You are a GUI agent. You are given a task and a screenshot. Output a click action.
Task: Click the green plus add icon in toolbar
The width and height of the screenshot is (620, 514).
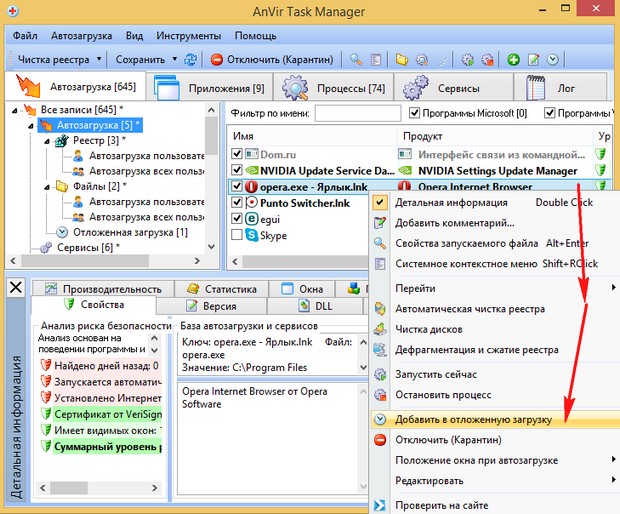click(514, 60)
